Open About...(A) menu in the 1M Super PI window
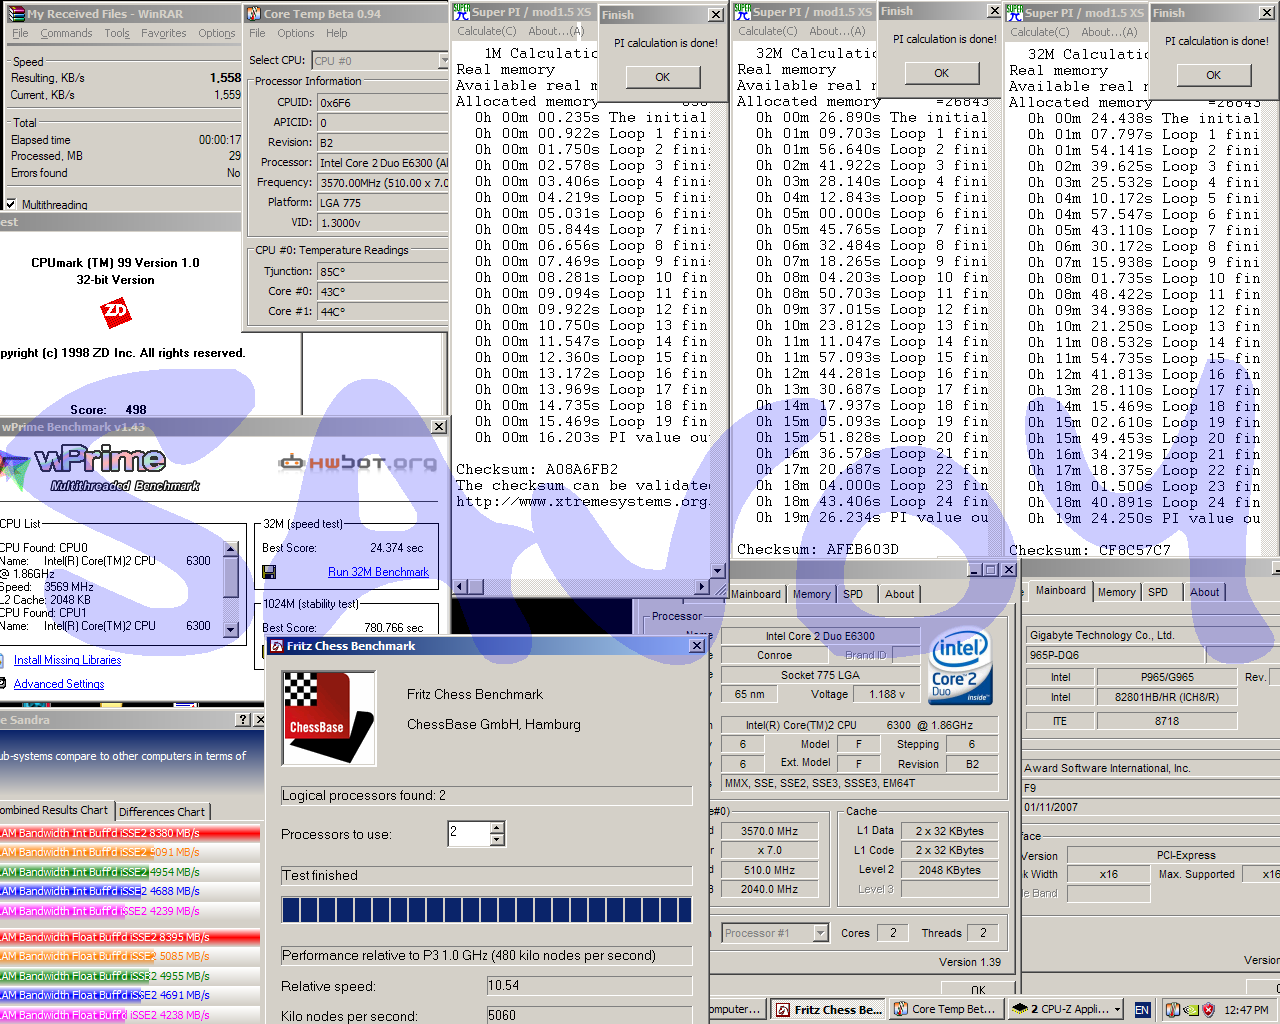The image size is (1280, 1024). click(x=557, y=31)
